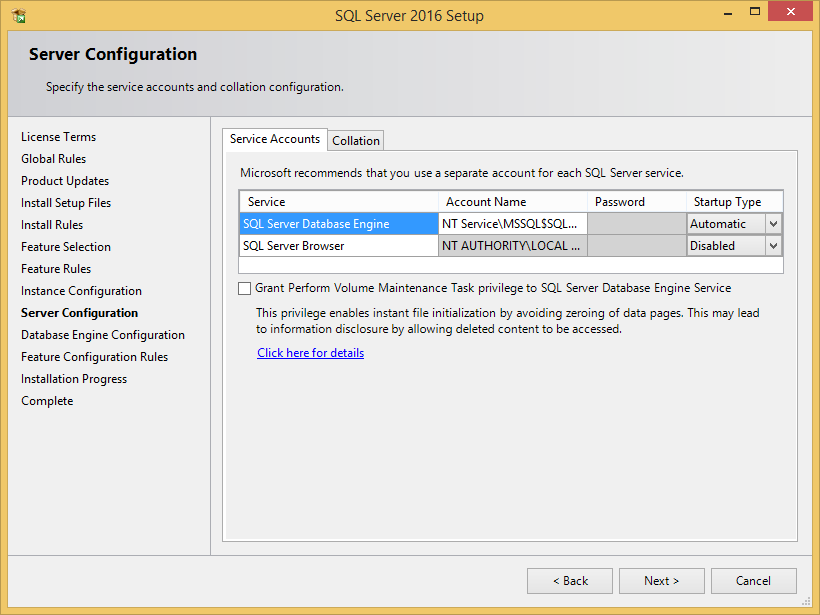Click Product Updates in the steps list
This screenshot has width=820, height=615.
(65, 181)
